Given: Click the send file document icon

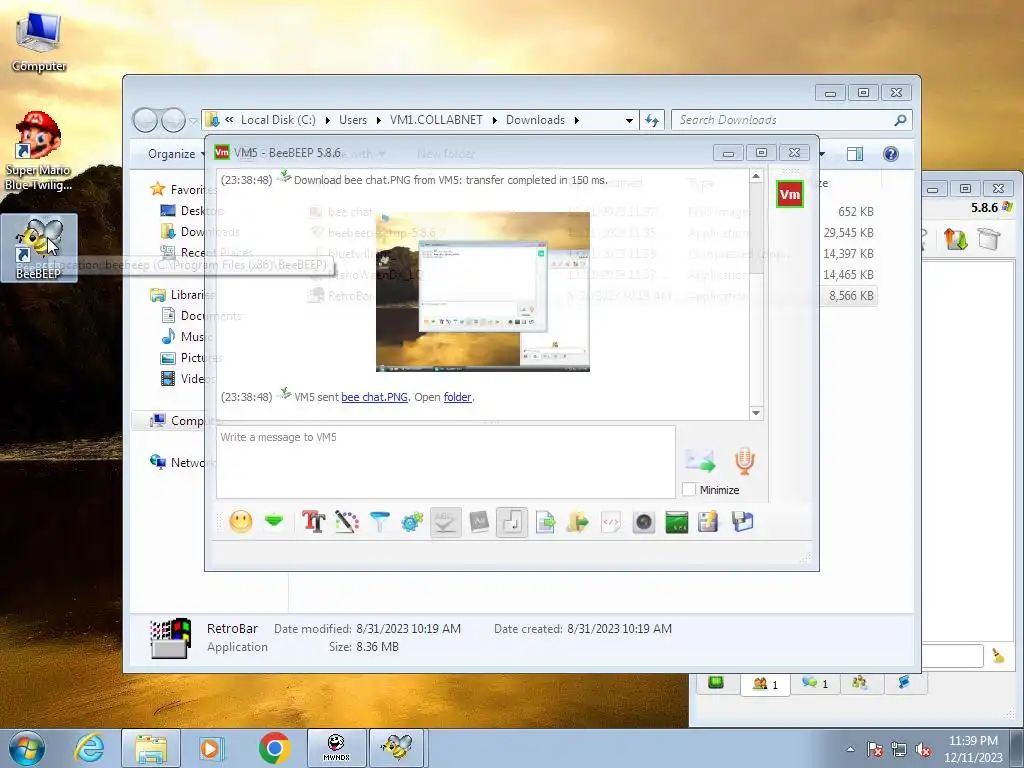Looking at the screenshot, I should point(545,522).
